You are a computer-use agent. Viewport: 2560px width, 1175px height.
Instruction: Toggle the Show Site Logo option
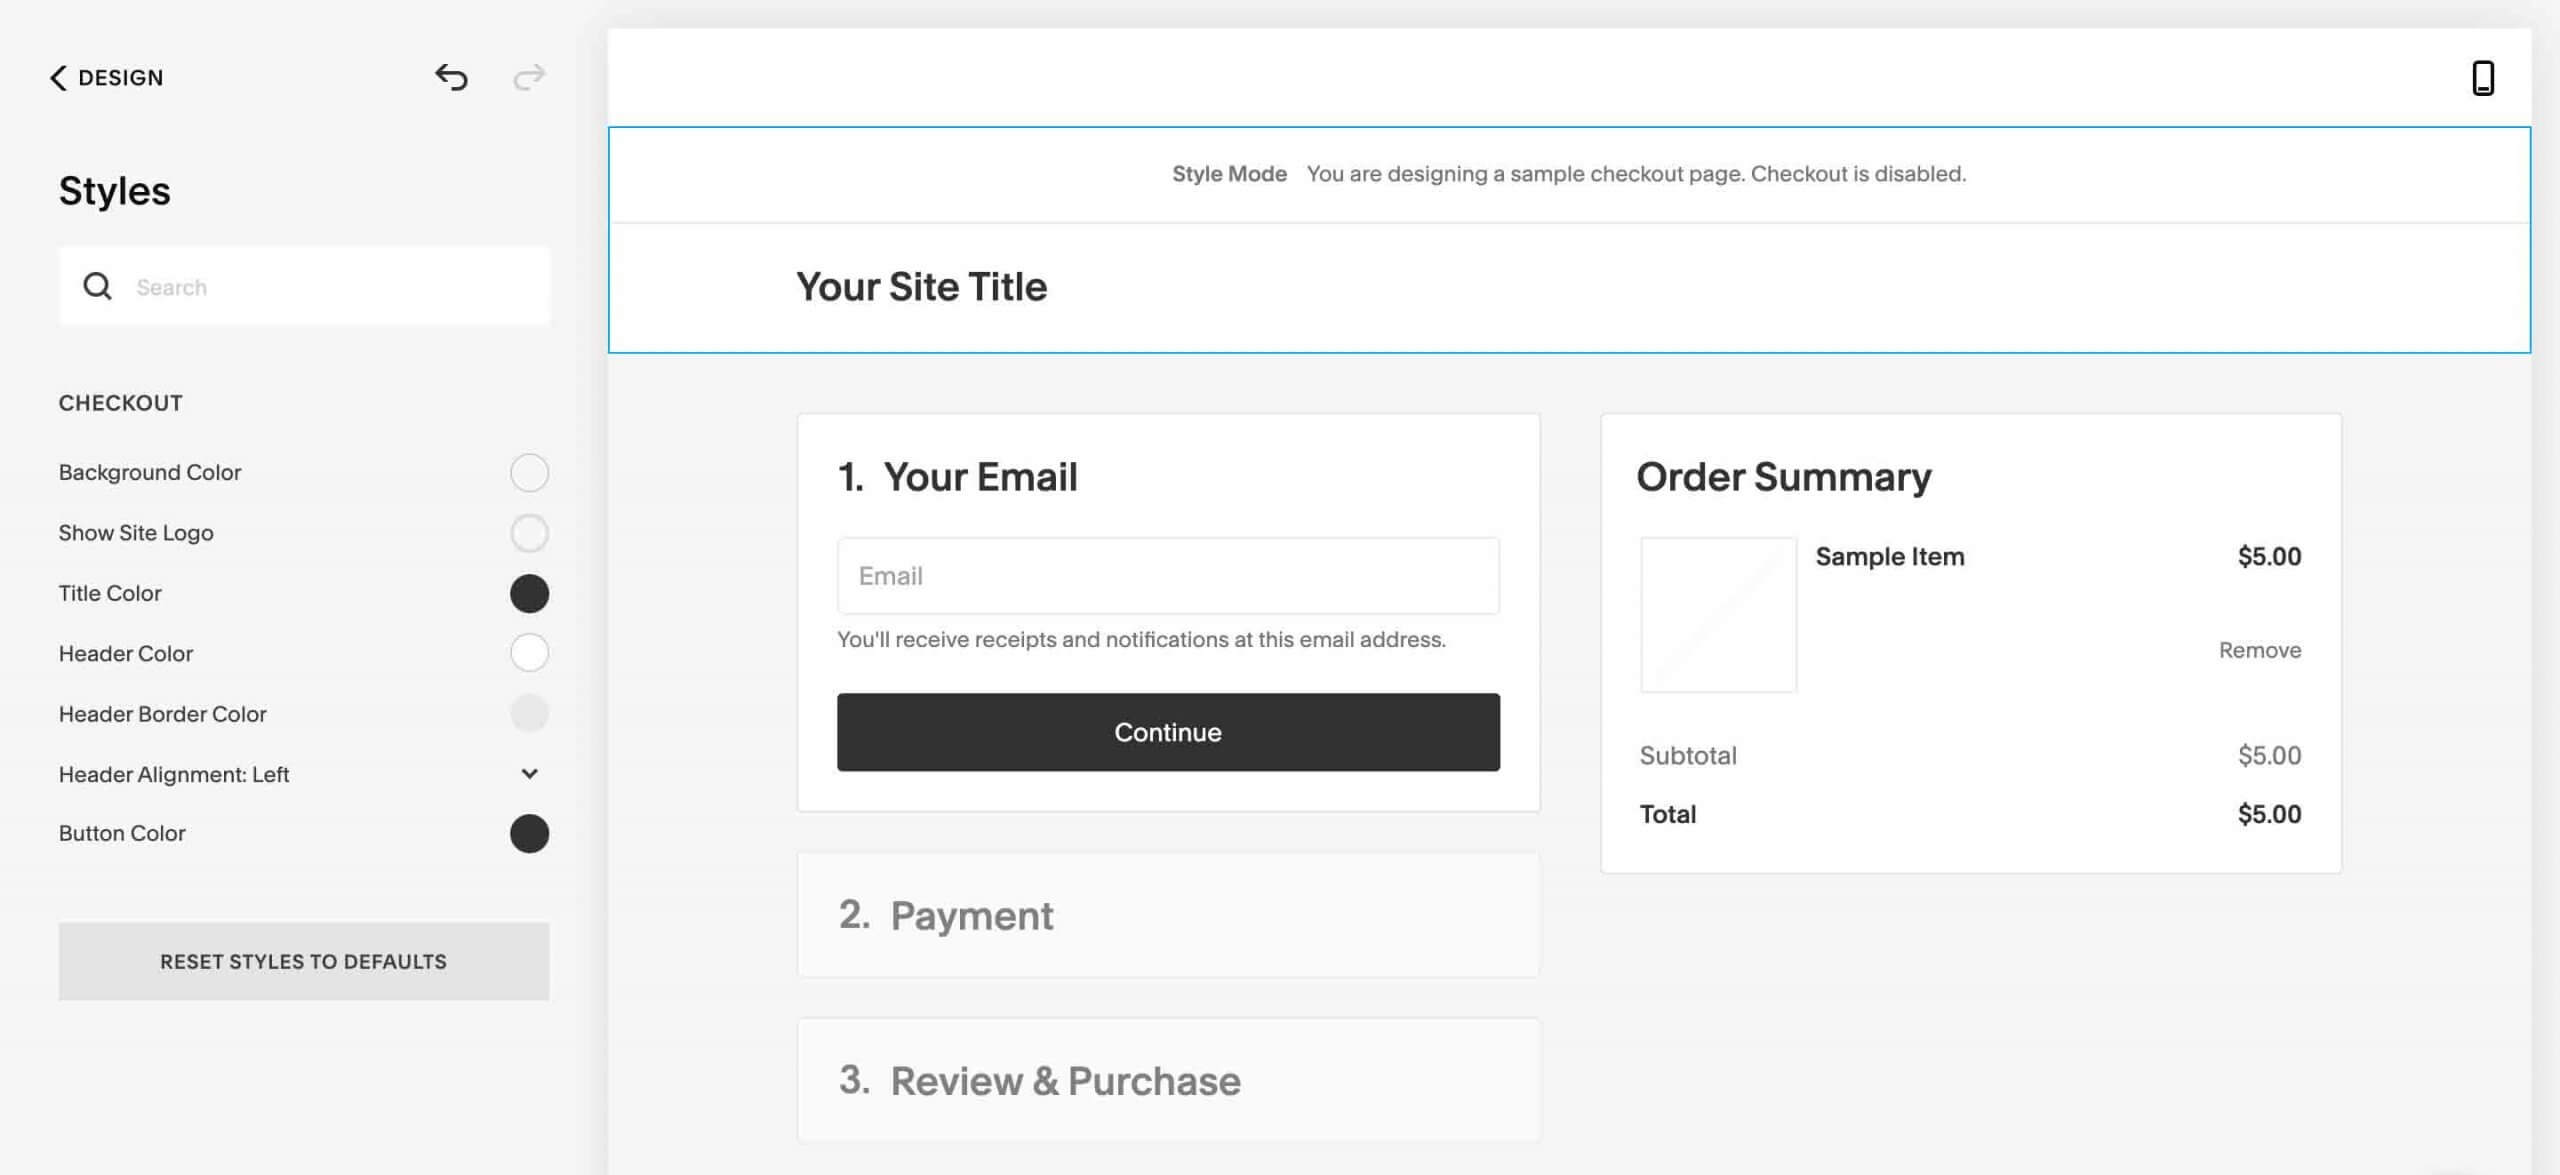click(529, 533)
